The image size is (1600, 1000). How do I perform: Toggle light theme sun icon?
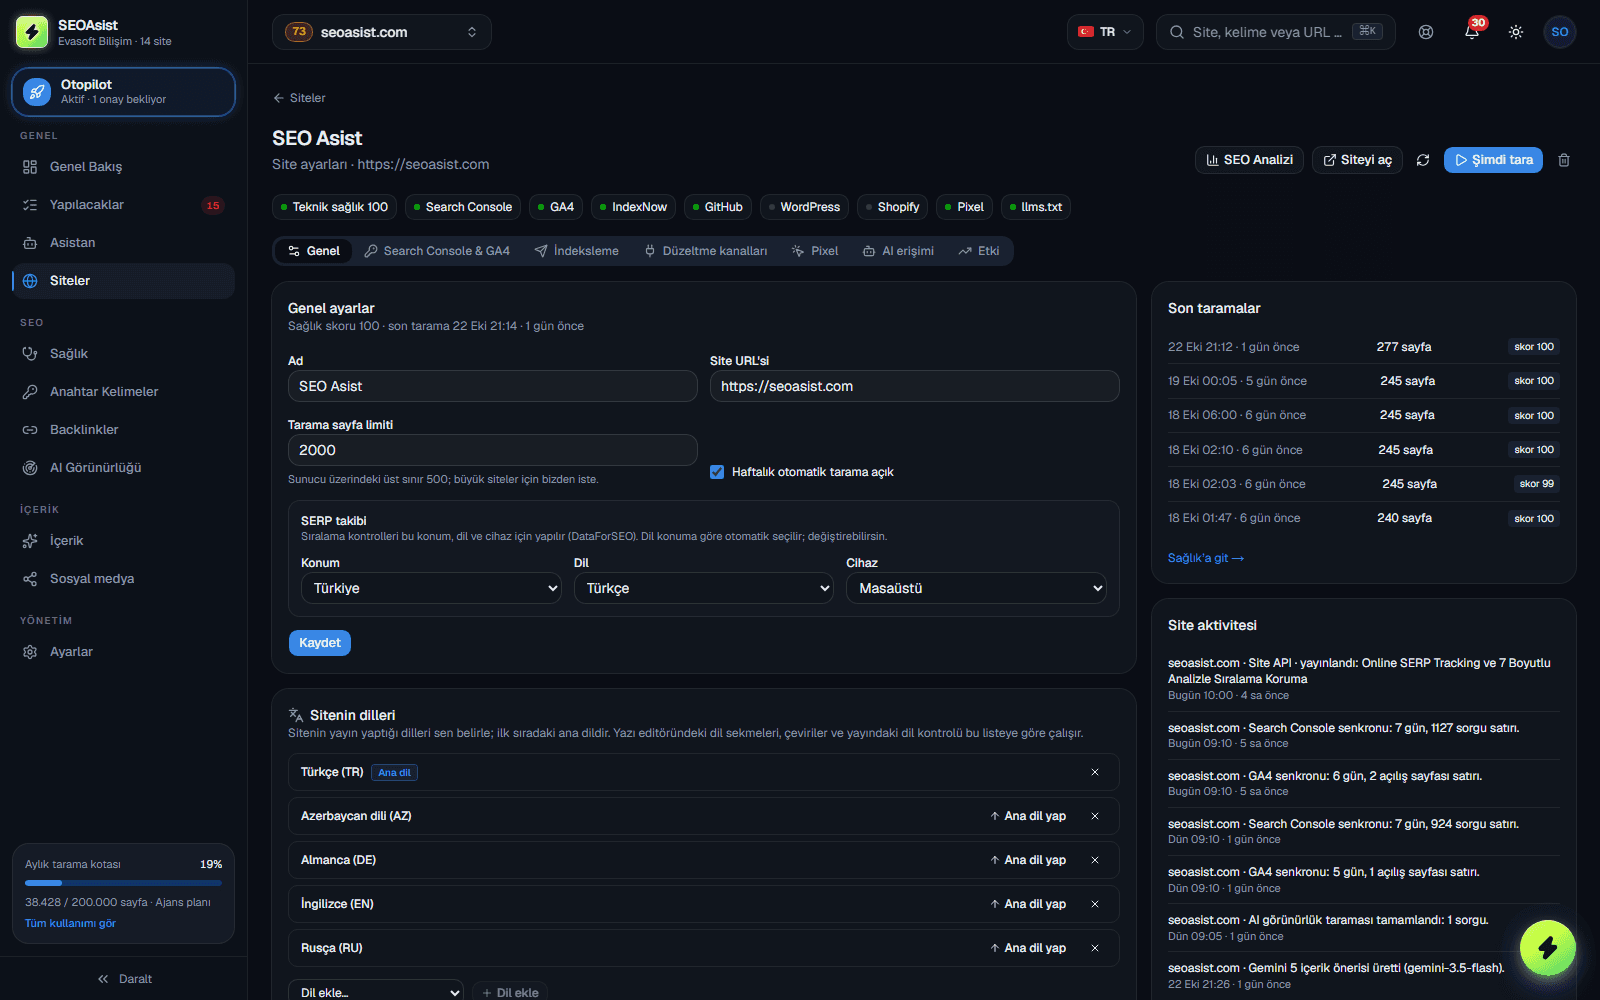pos(1516,32)
